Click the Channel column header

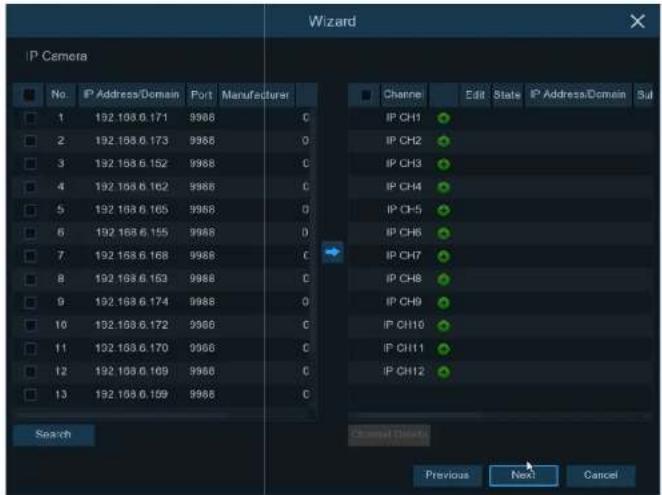(x=403, y=95)
